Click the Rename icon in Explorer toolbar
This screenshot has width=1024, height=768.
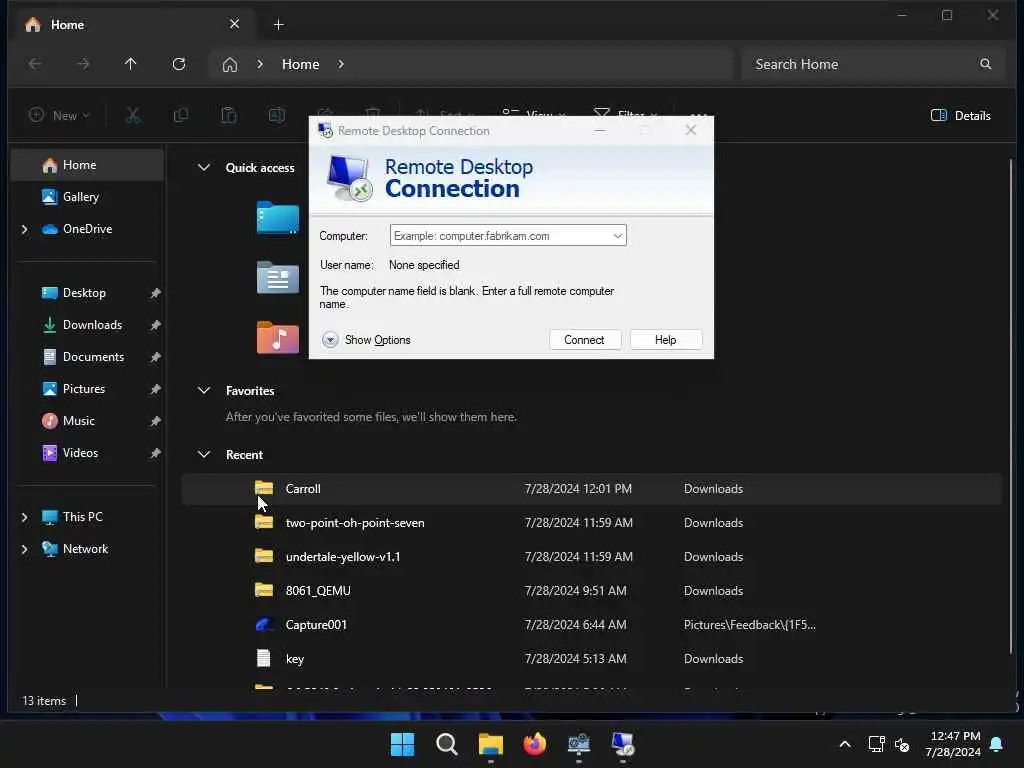(277, 116)
